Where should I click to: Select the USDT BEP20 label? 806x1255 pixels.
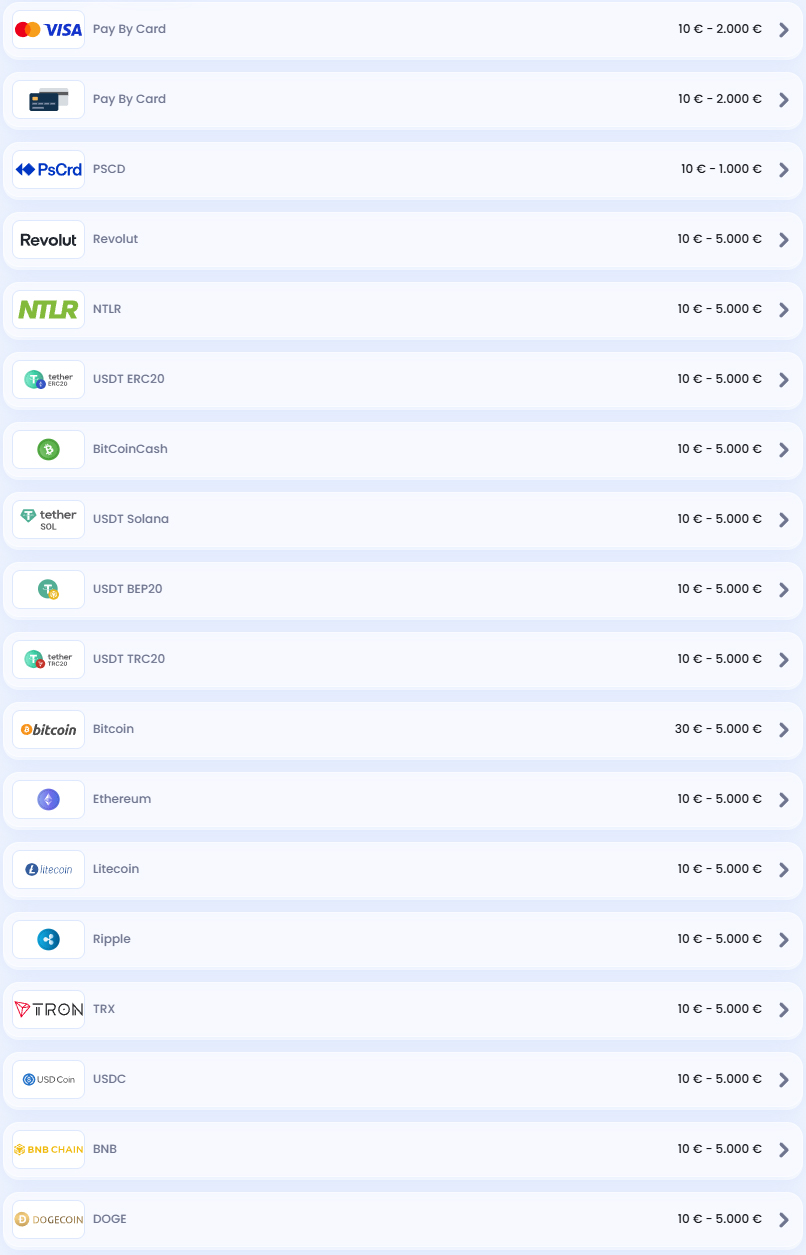tap(127, 589)
